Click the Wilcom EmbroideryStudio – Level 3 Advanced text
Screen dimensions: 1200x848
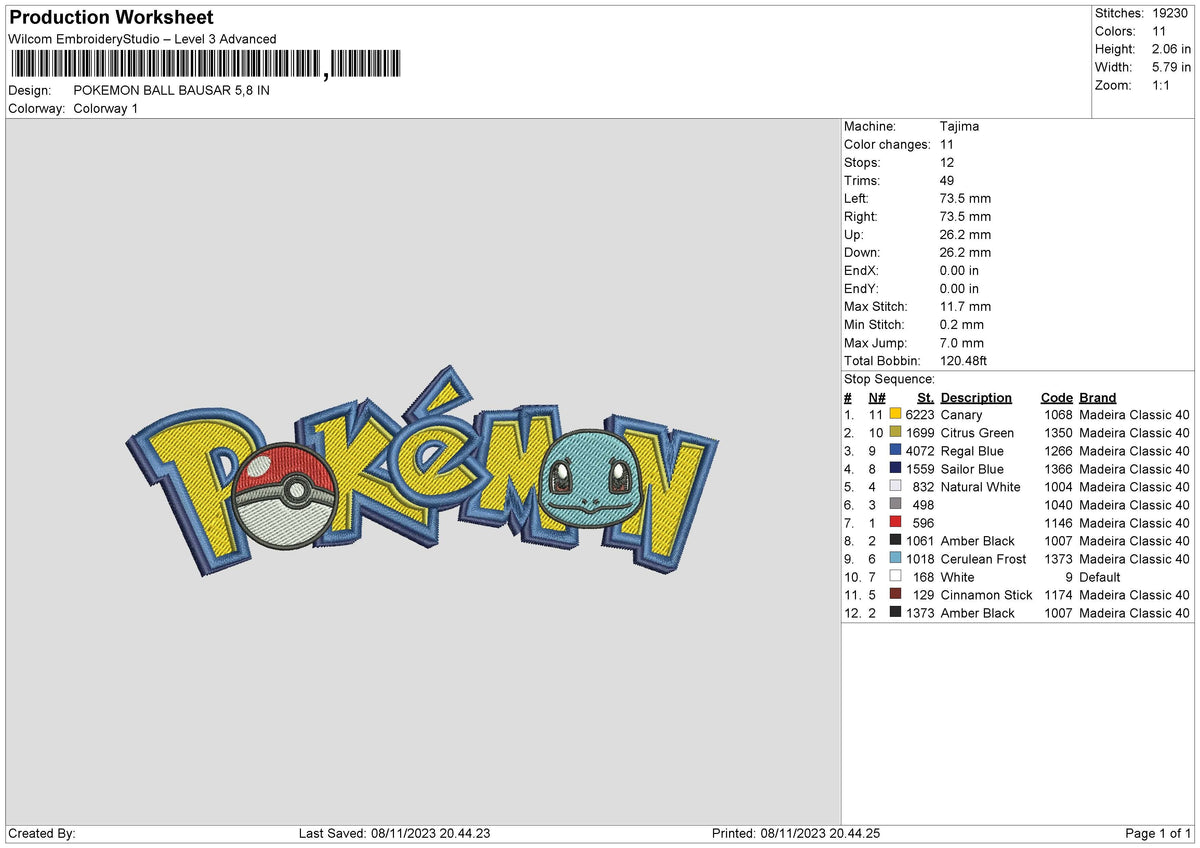pyautogui.click(x=142, y=39)
